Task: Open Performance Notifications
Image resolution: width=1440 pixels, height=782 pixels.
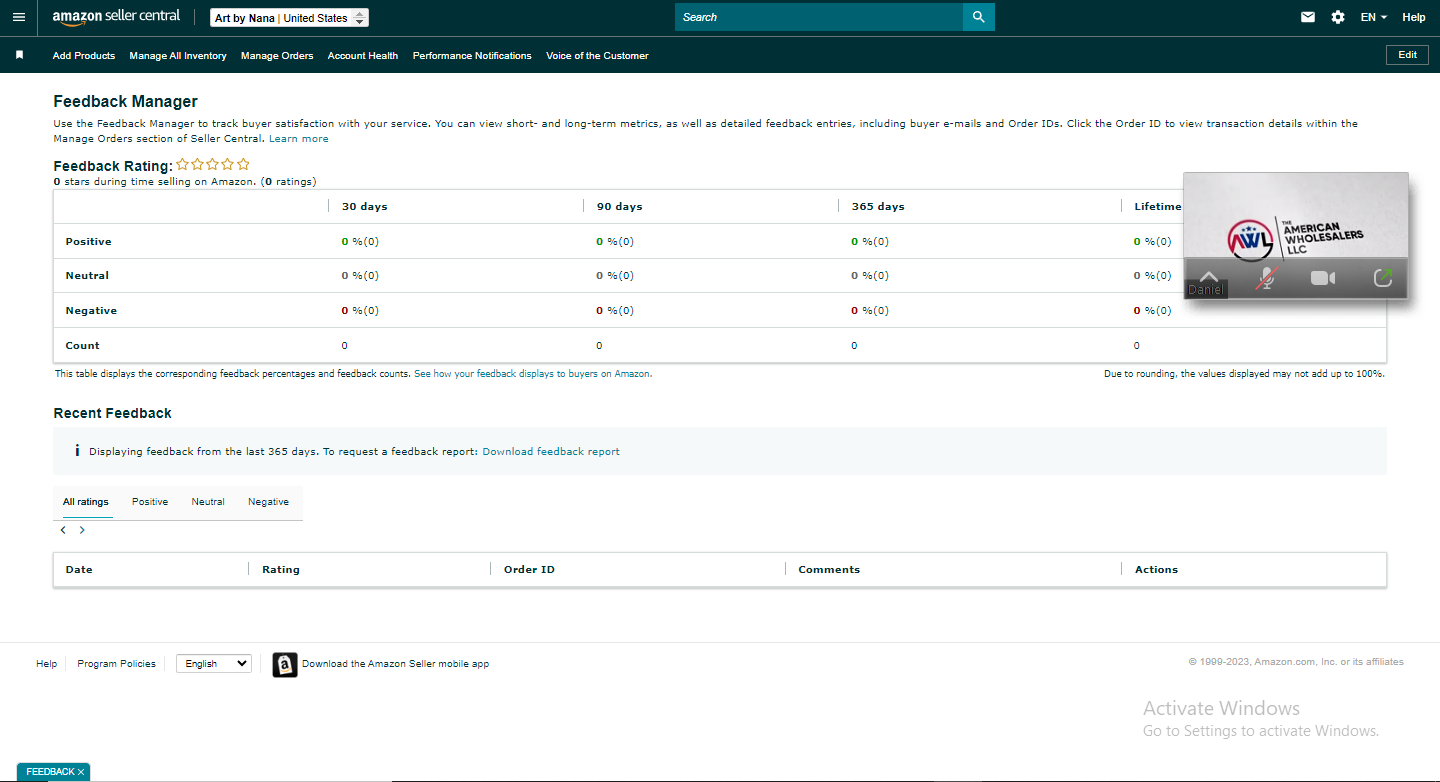Action: (x=472, y=56)
